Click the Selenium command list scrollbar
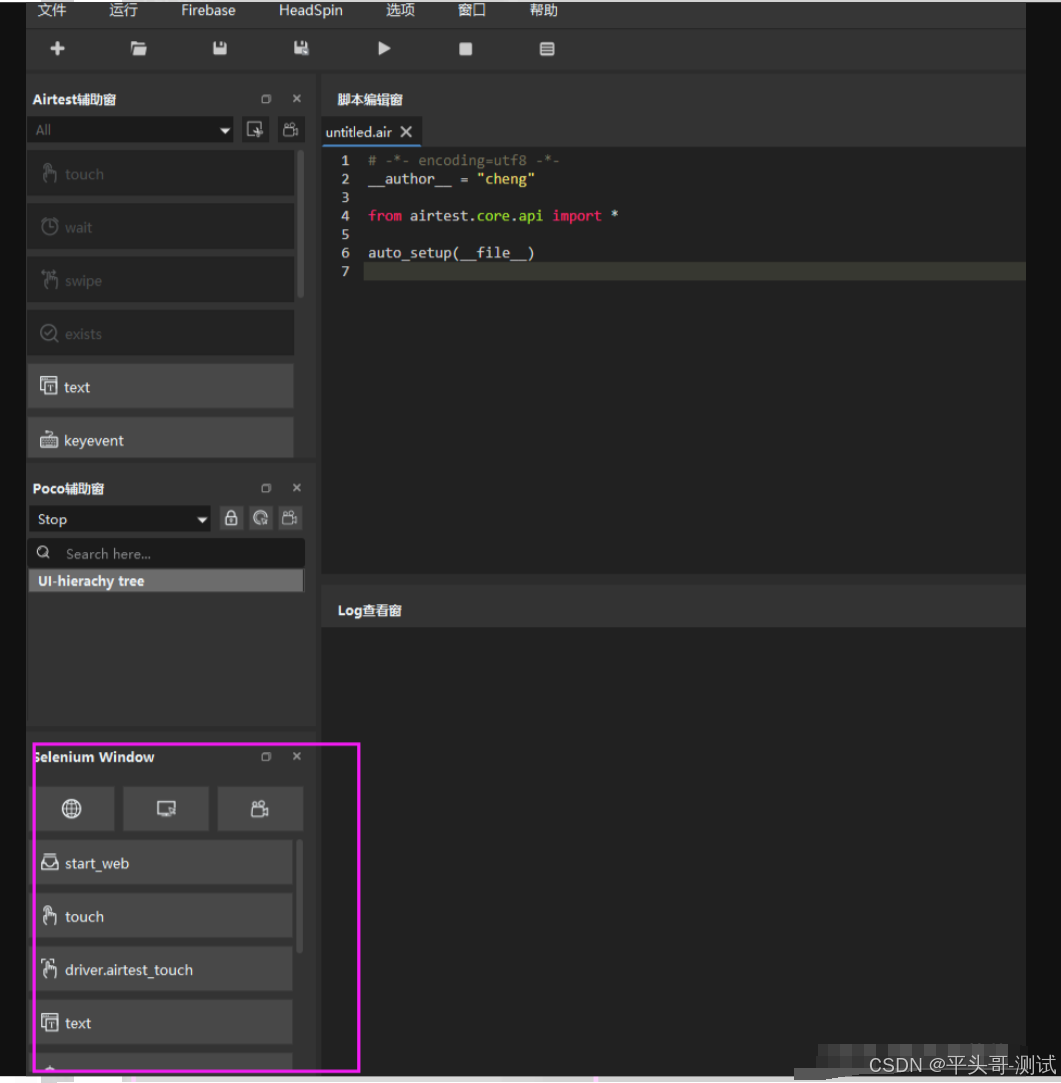1061x1083 pixels. click(x=299, y=897)
